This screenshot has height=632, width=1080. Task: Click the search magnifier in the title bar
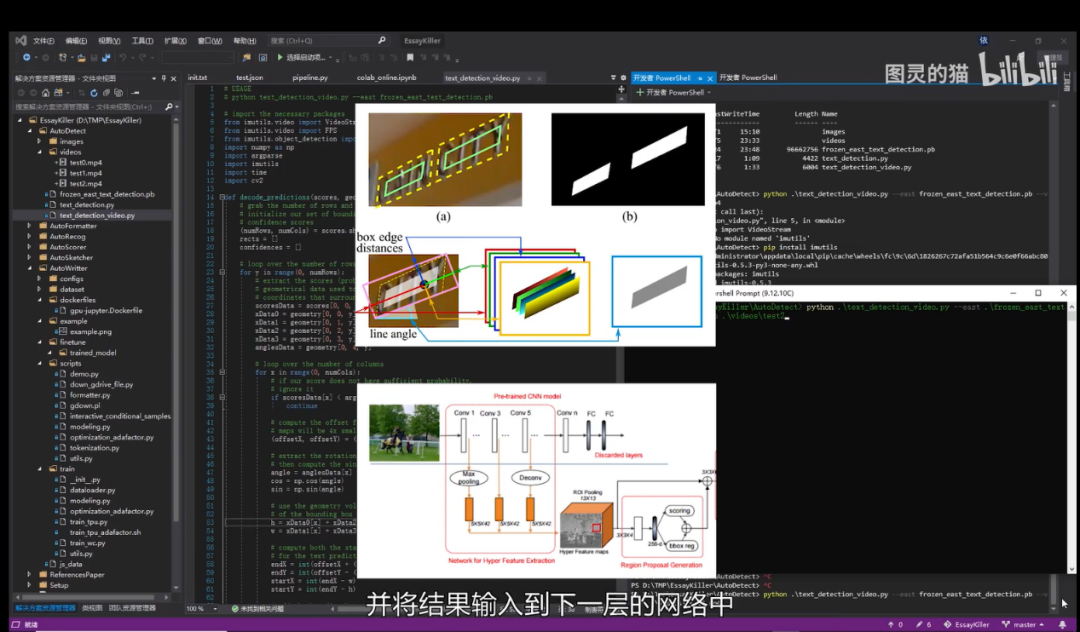[x=382, y=41]
